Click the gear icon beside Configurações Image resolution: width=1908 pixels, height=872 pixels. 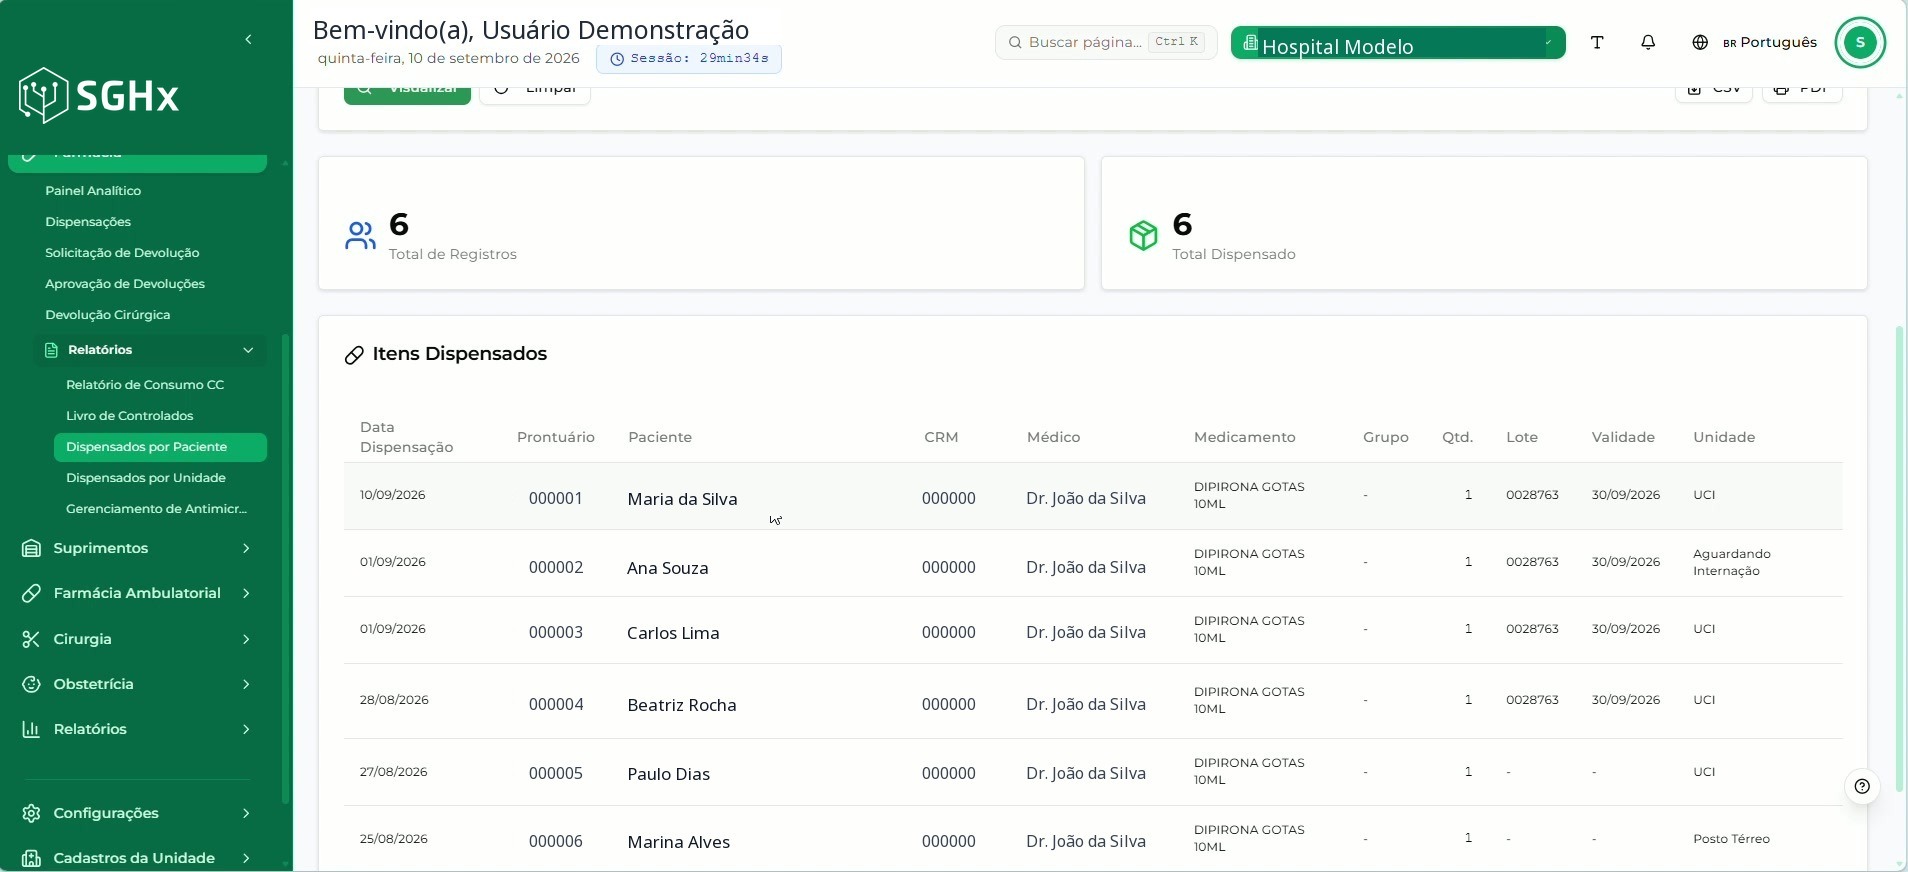[x=32, y=813]
